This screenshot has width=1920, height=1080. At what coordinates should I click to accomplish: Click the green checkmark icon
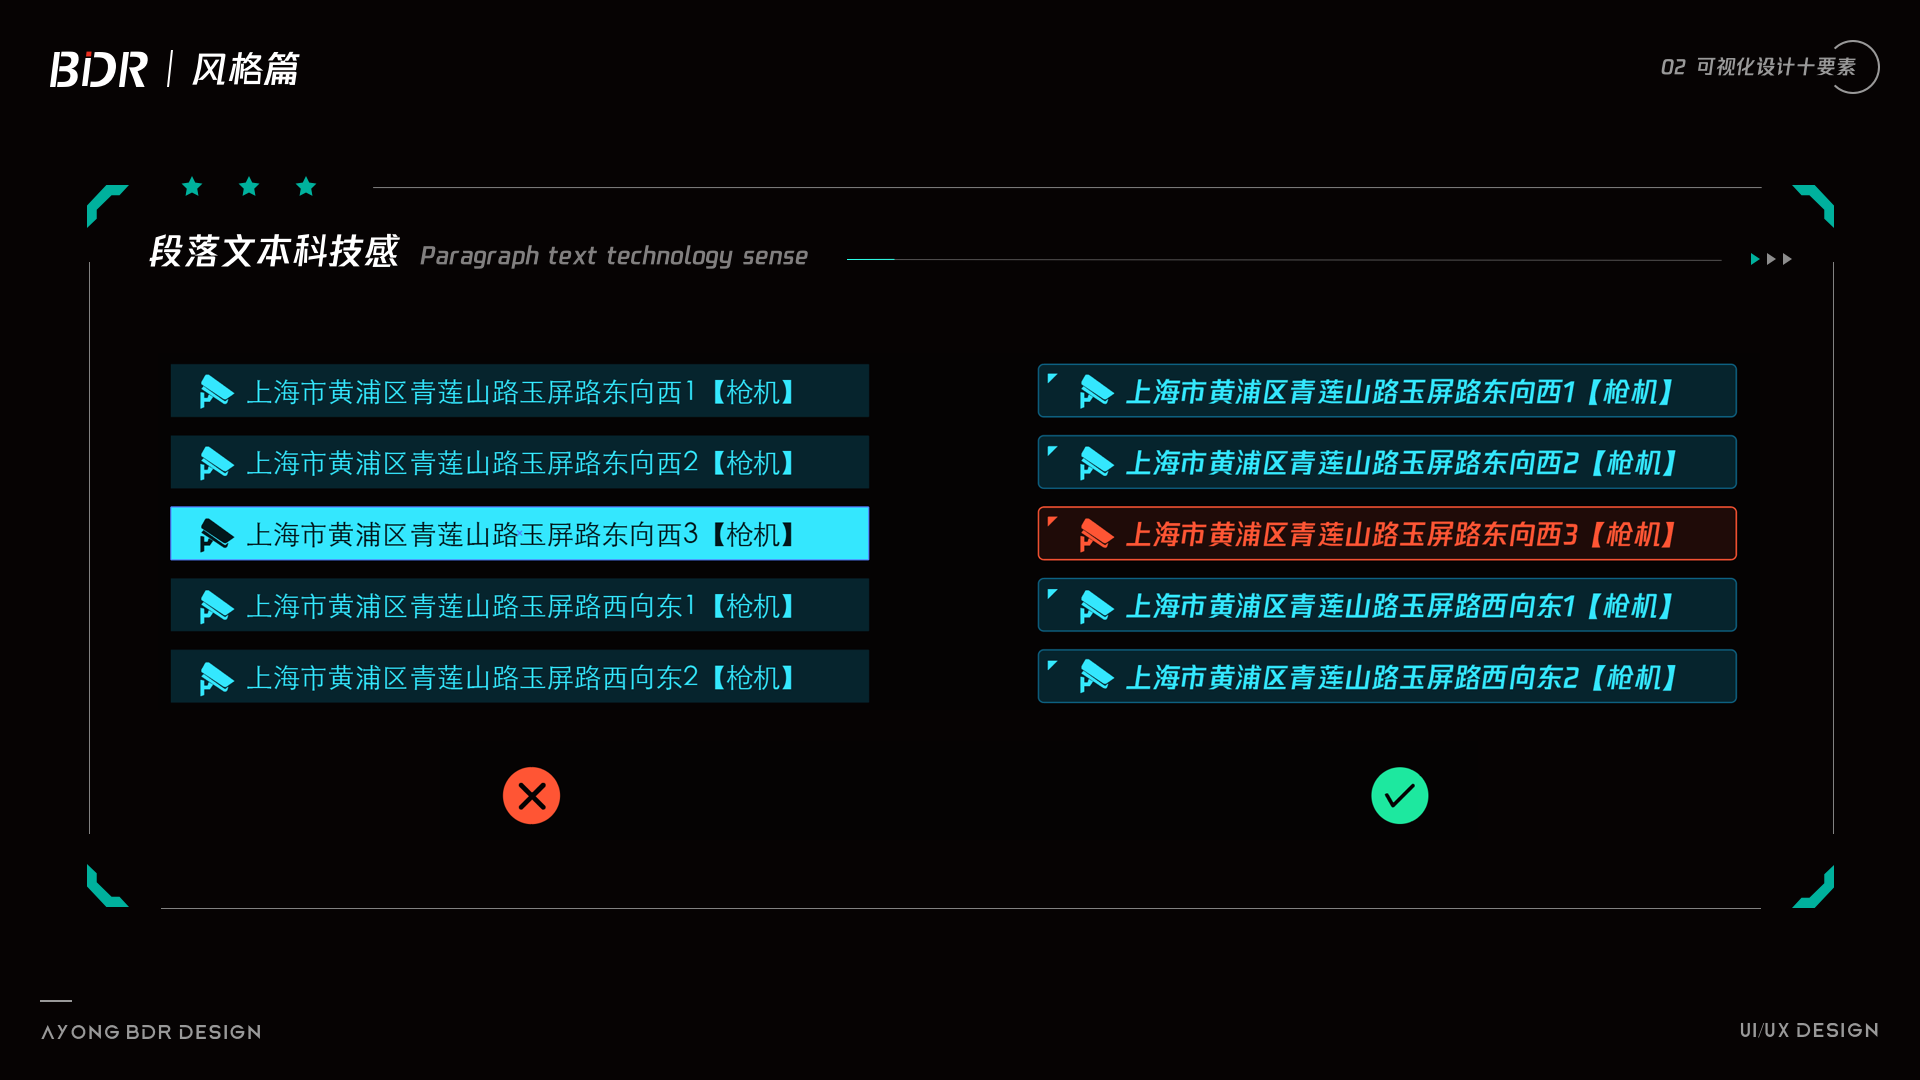pyautogui.click(x=1399, y=796)
